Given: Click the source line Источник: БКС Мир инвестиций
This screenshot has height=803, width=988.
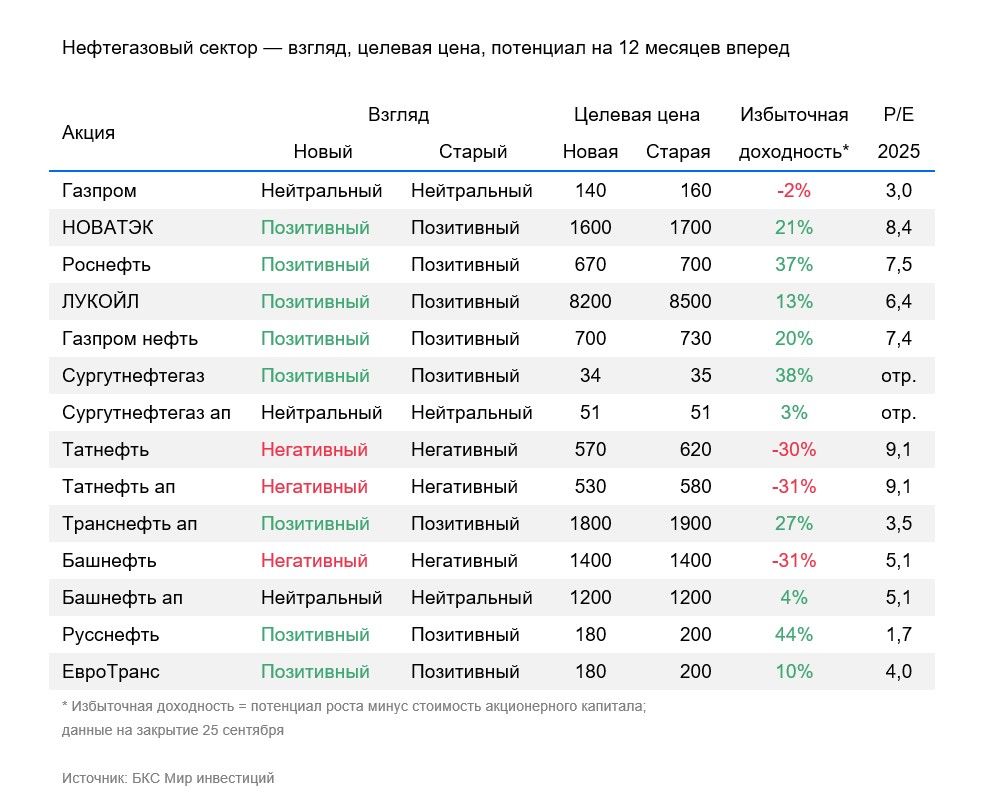Looking at the screenshot, I should 168,778.
